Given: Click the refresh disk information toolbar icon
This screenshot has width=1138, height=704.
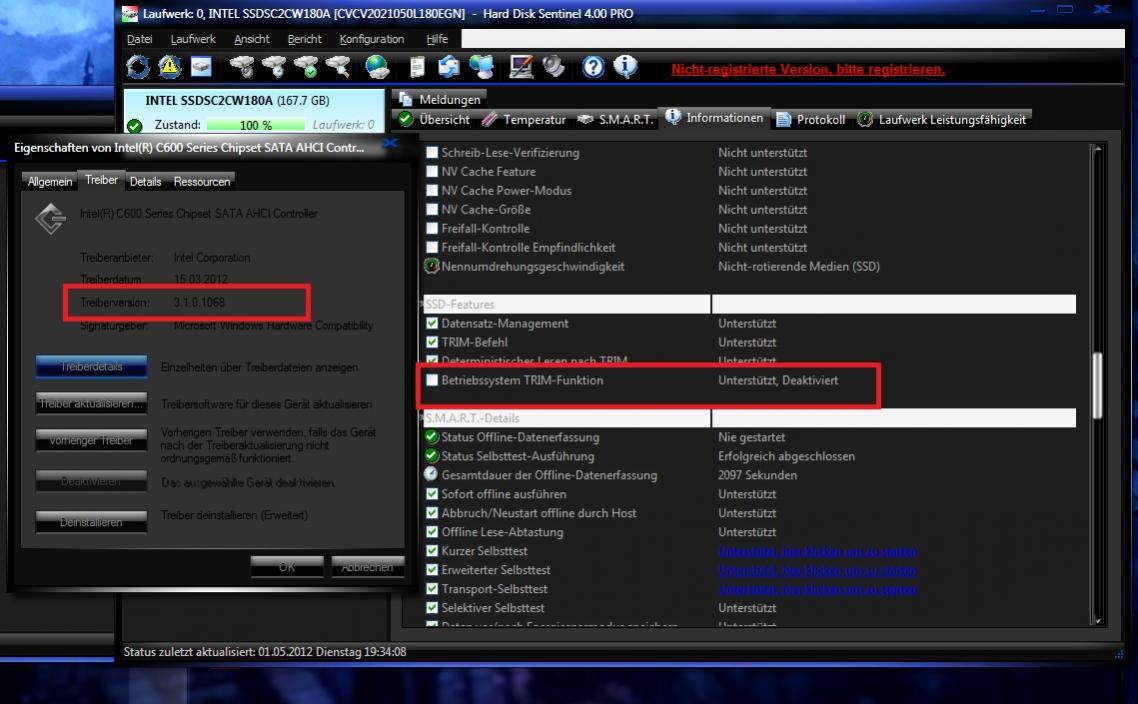Looking at the screenshot, I should click(x=137, y=67).
